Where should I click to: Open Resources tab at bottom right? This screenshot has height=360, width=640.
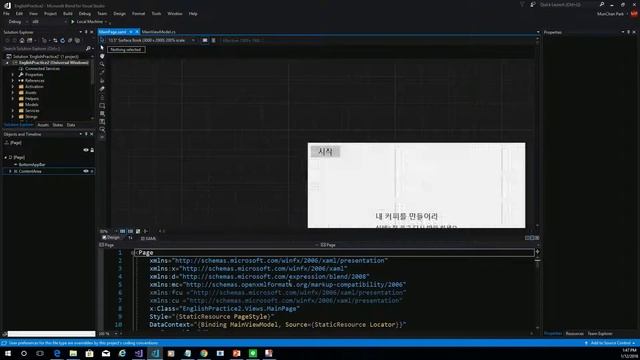tap(575, 333)
